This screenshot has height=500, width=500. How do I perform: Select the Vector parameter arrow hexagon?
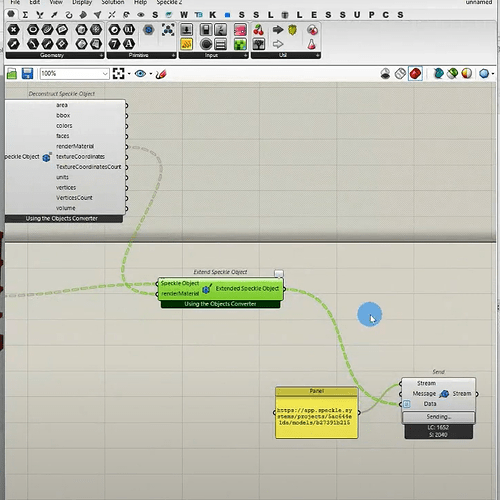[13, 44]
